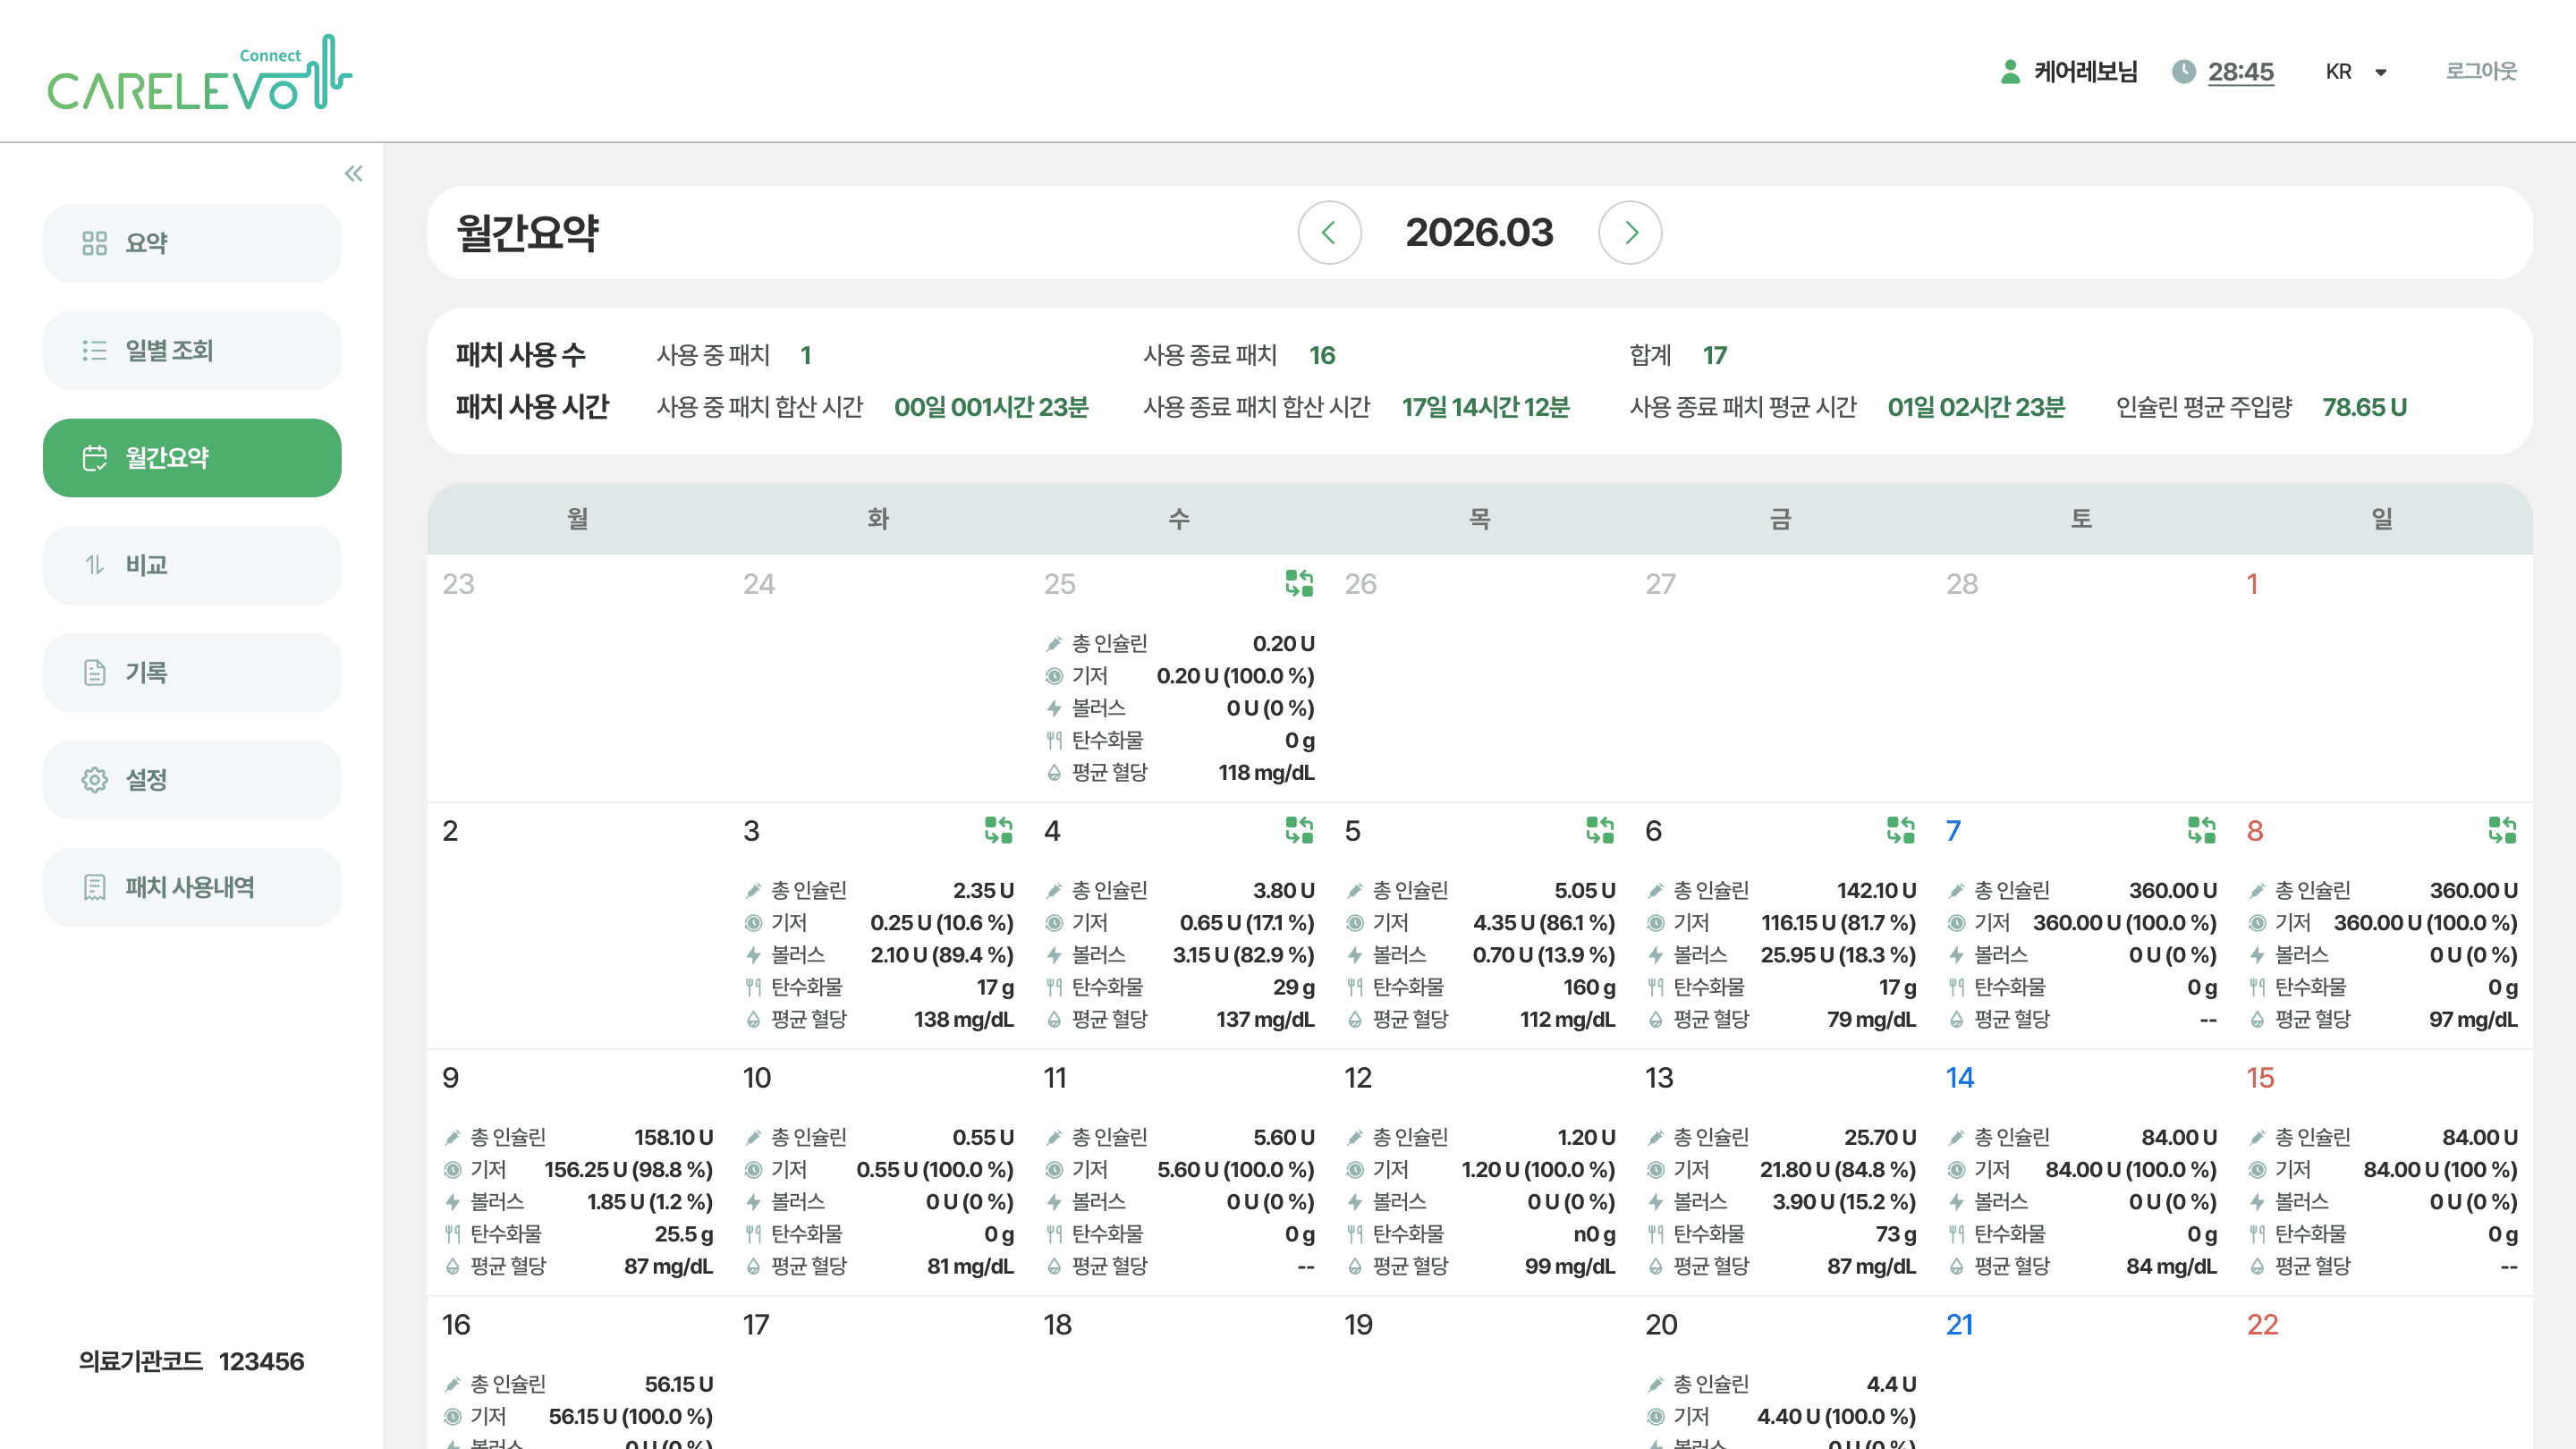Click patch change icon on day 7
Screen dimensions: 2576x1449
2202,830
